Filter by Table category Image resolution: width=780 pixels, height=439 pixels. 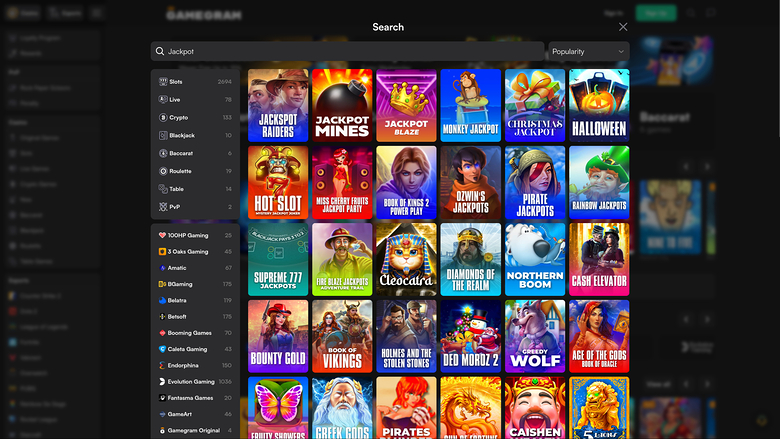[195, 189]
